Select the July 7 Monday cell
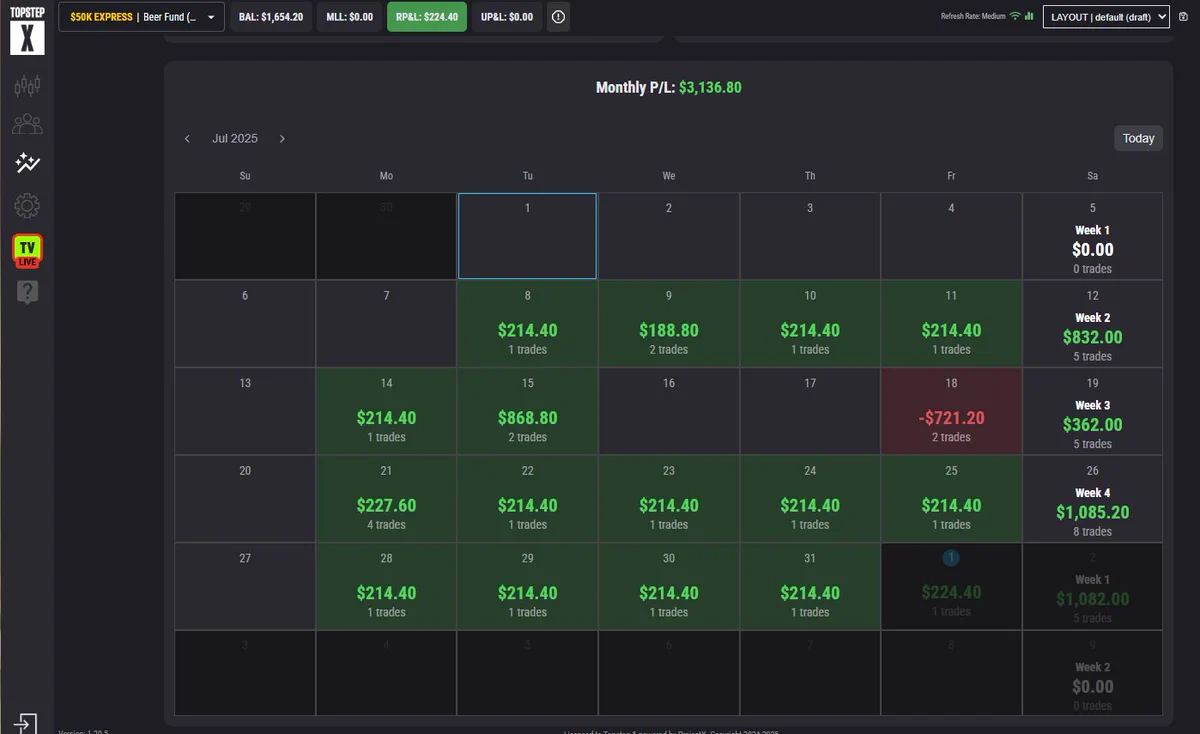The height and width of the screenshot is (734, 1200). point(386,323)
